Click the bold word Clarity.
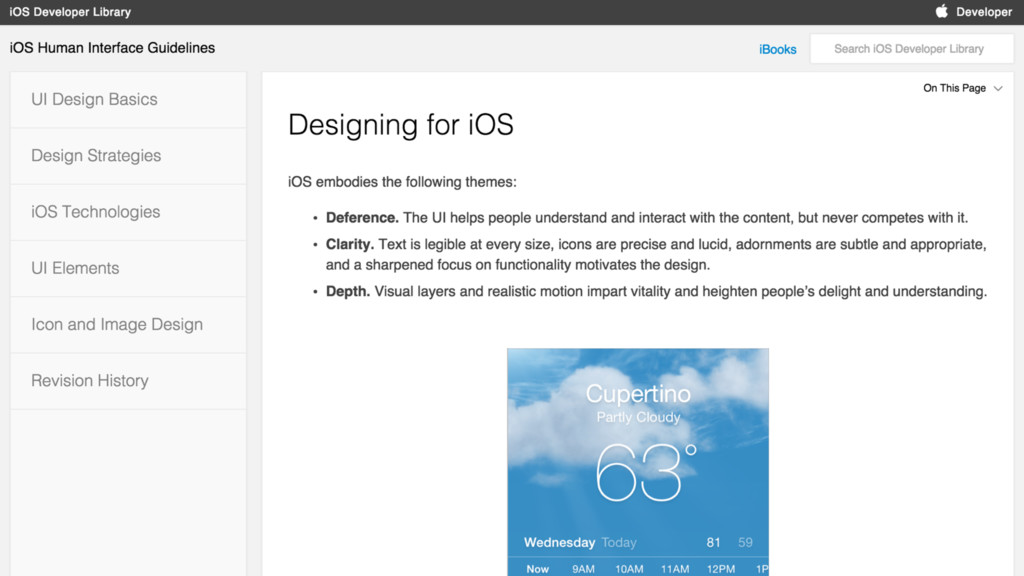This screenshot has height=576, width=1024. click(x=349, y=244)
